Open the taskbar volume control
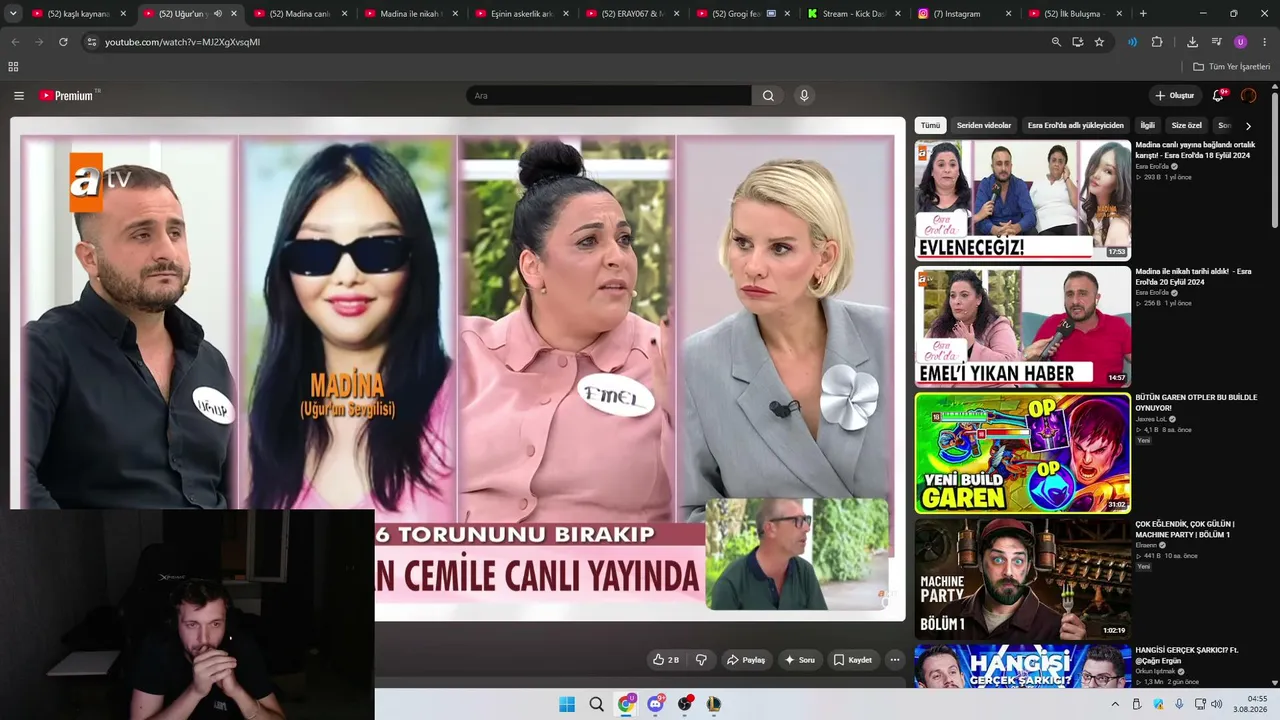1280x720 pixels. click(x=1216, y=704)
